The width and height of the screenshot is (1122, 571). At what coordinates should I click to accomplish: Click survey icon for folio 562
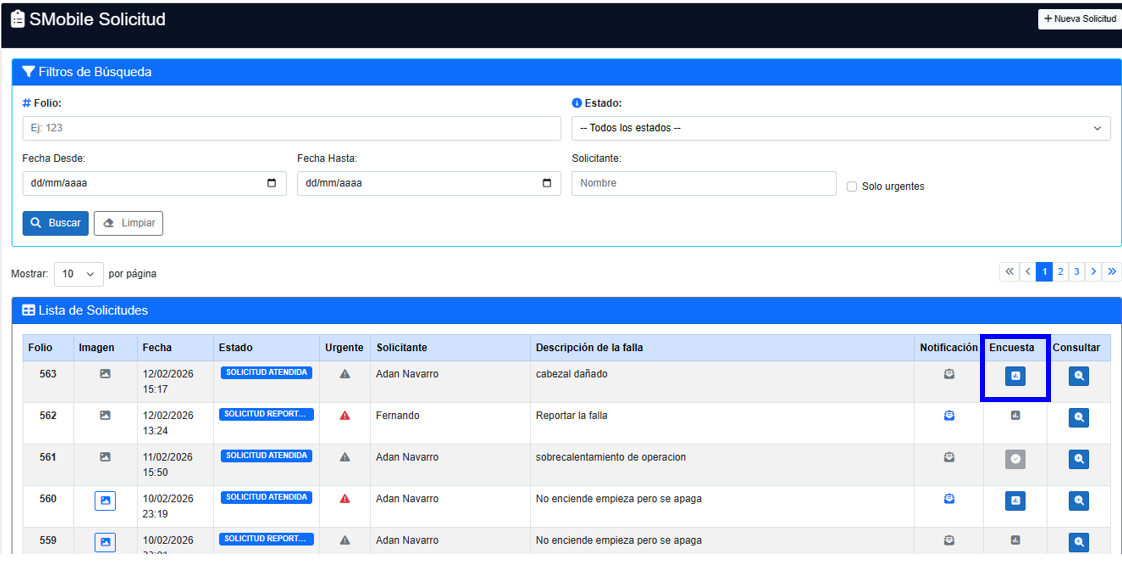pos(1015,415)
